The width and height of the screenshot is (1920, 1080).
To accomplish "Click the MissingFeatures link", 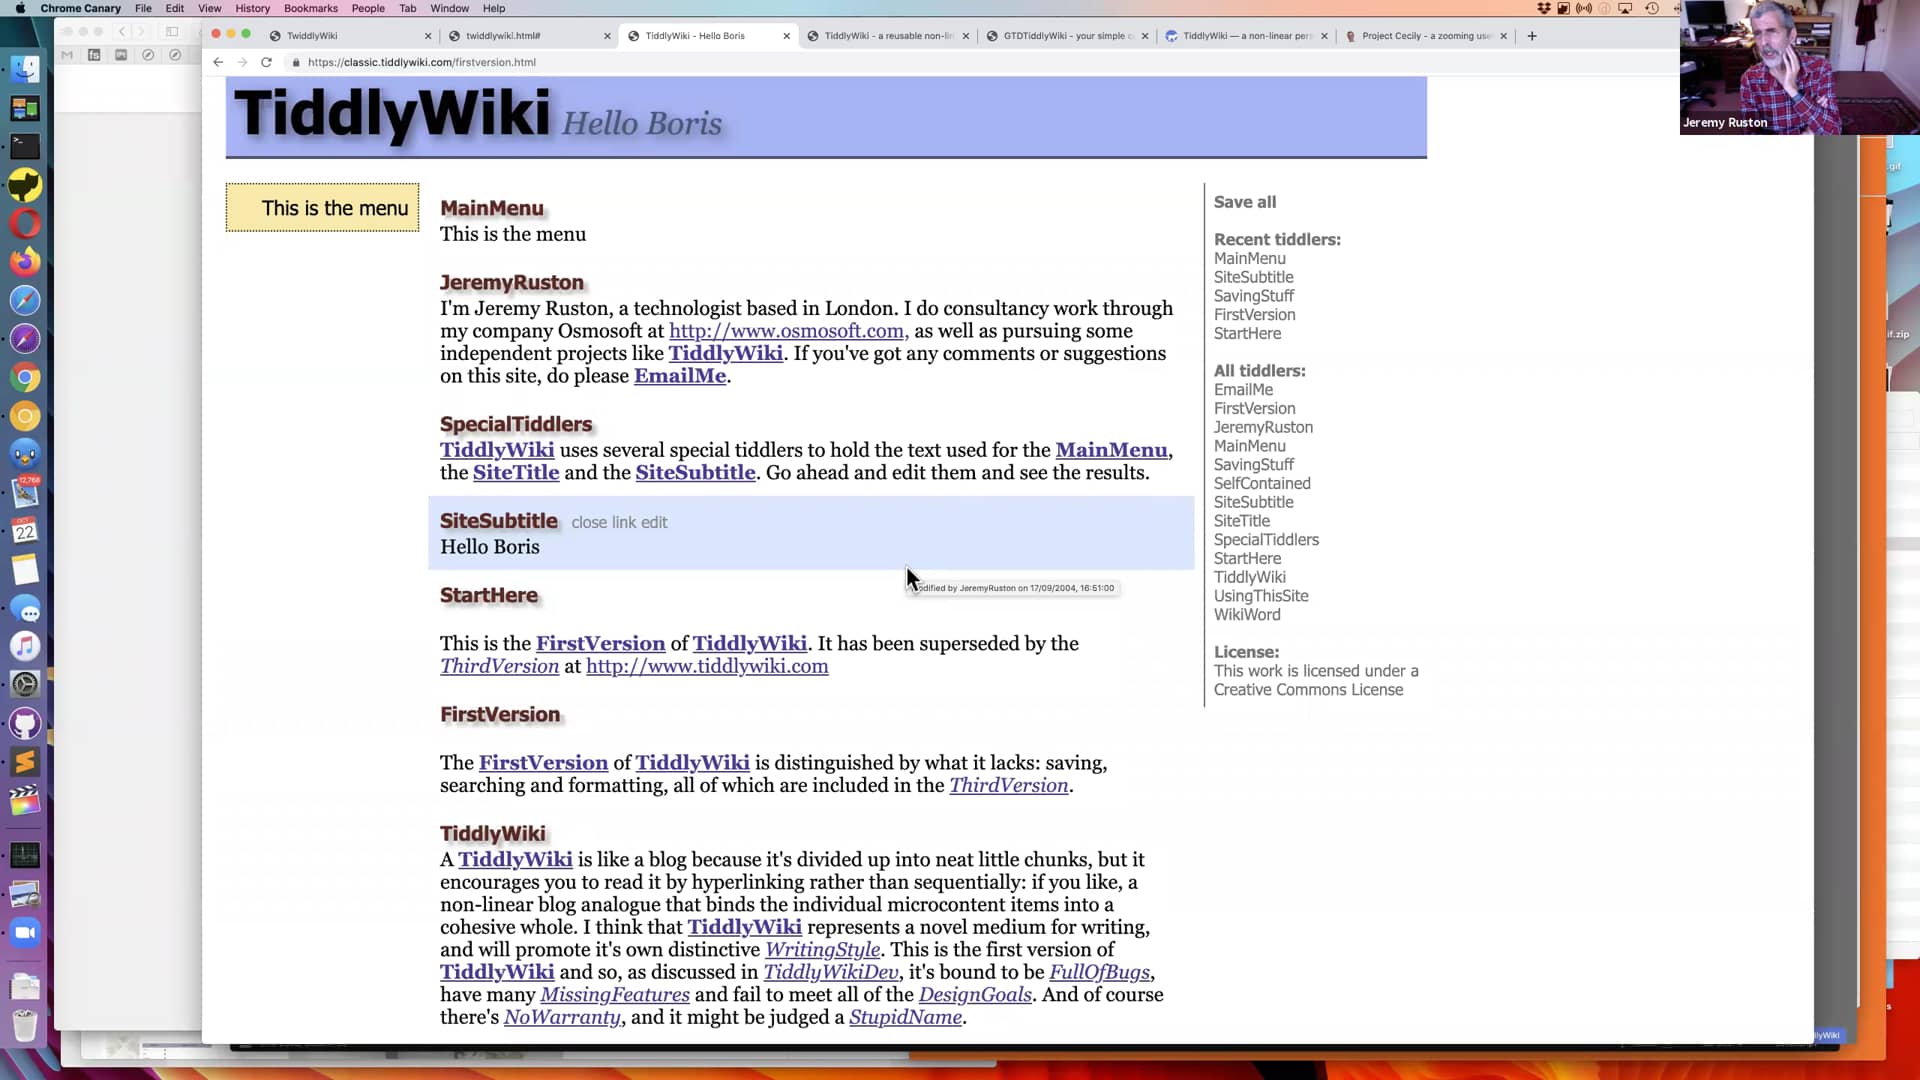I will coord(615,995).
